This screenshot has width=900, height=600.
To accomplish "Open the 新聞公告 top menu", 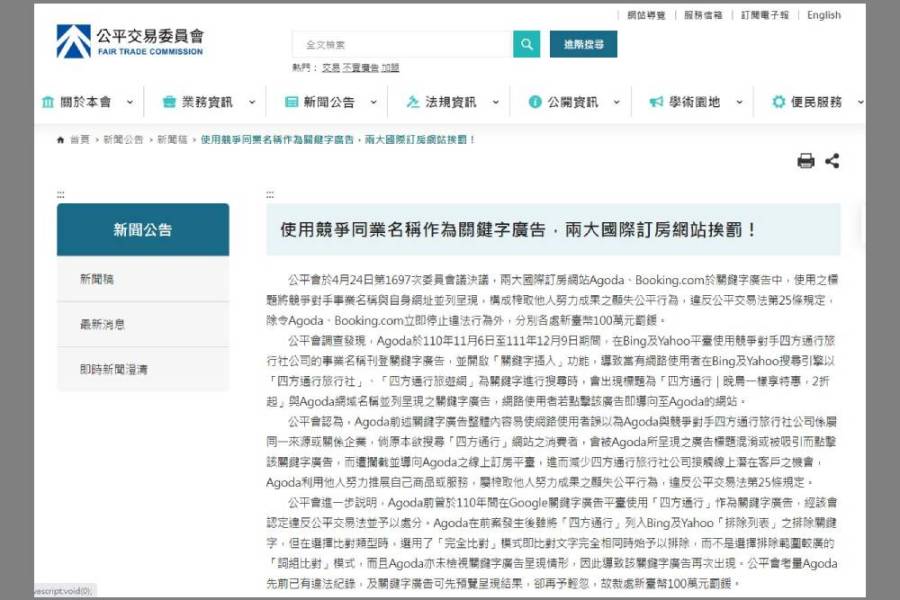I will point(329,102).
